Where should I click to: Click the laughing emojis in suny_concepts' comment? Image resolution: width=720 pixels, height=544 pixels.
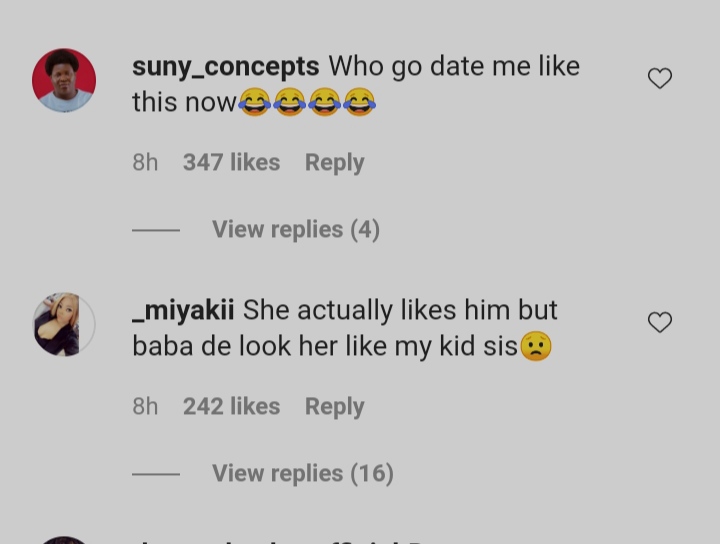point(307,102)
